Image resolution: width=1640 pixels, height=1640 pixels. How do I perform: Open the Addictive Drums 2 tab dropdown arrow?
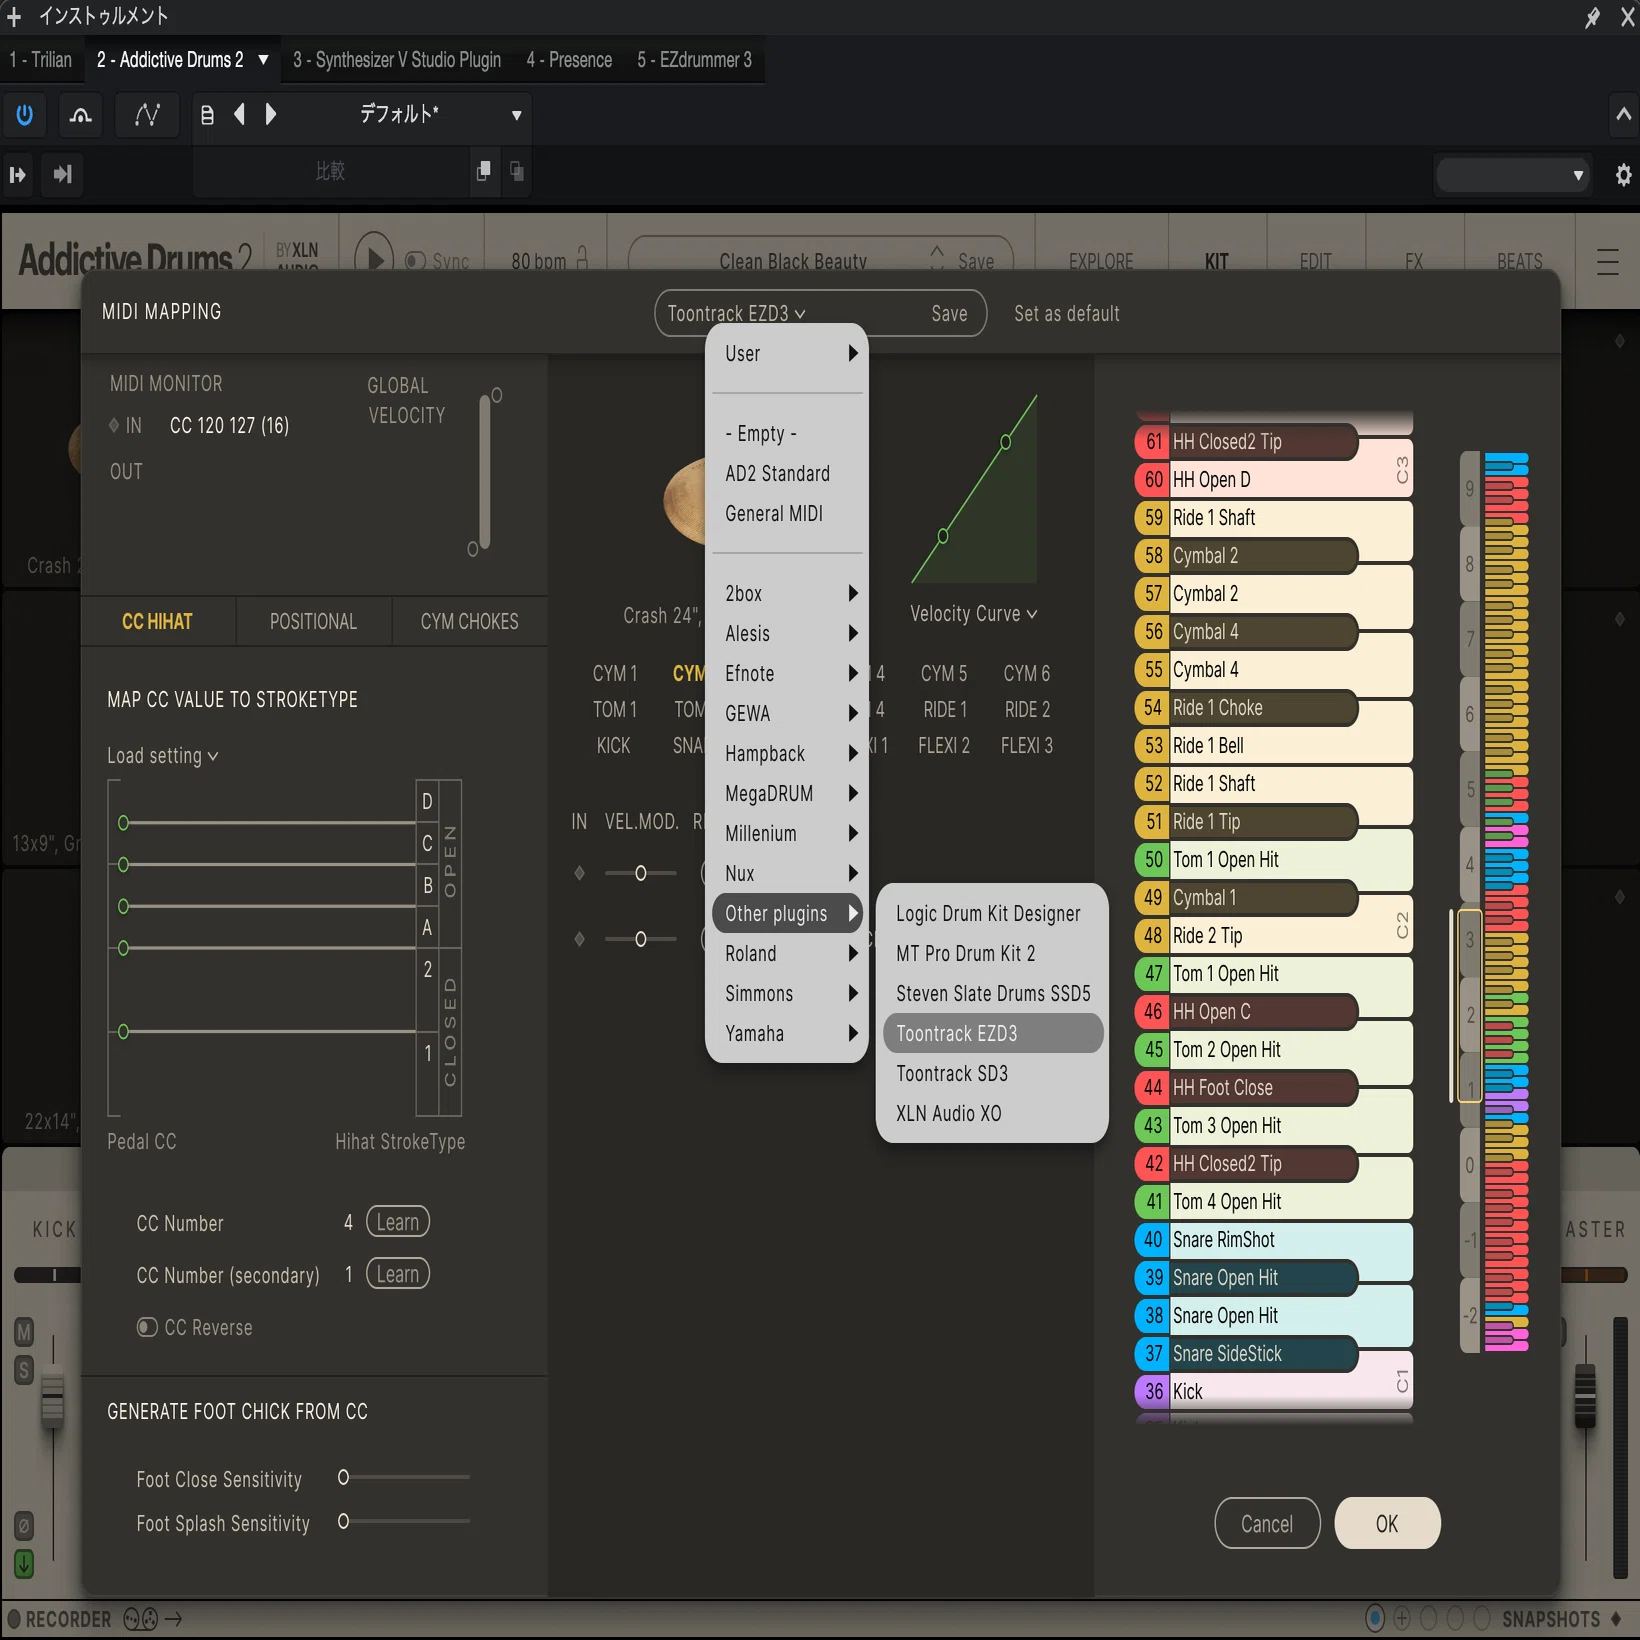pos(264,59)
